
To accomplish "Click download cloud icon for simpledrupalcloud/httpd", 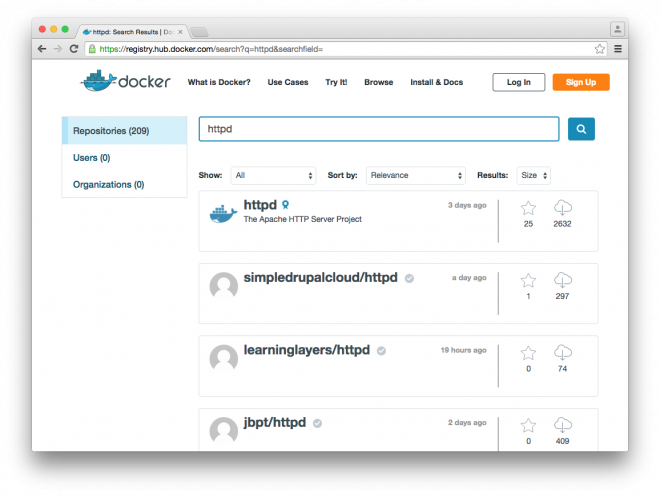I will 562,281.
